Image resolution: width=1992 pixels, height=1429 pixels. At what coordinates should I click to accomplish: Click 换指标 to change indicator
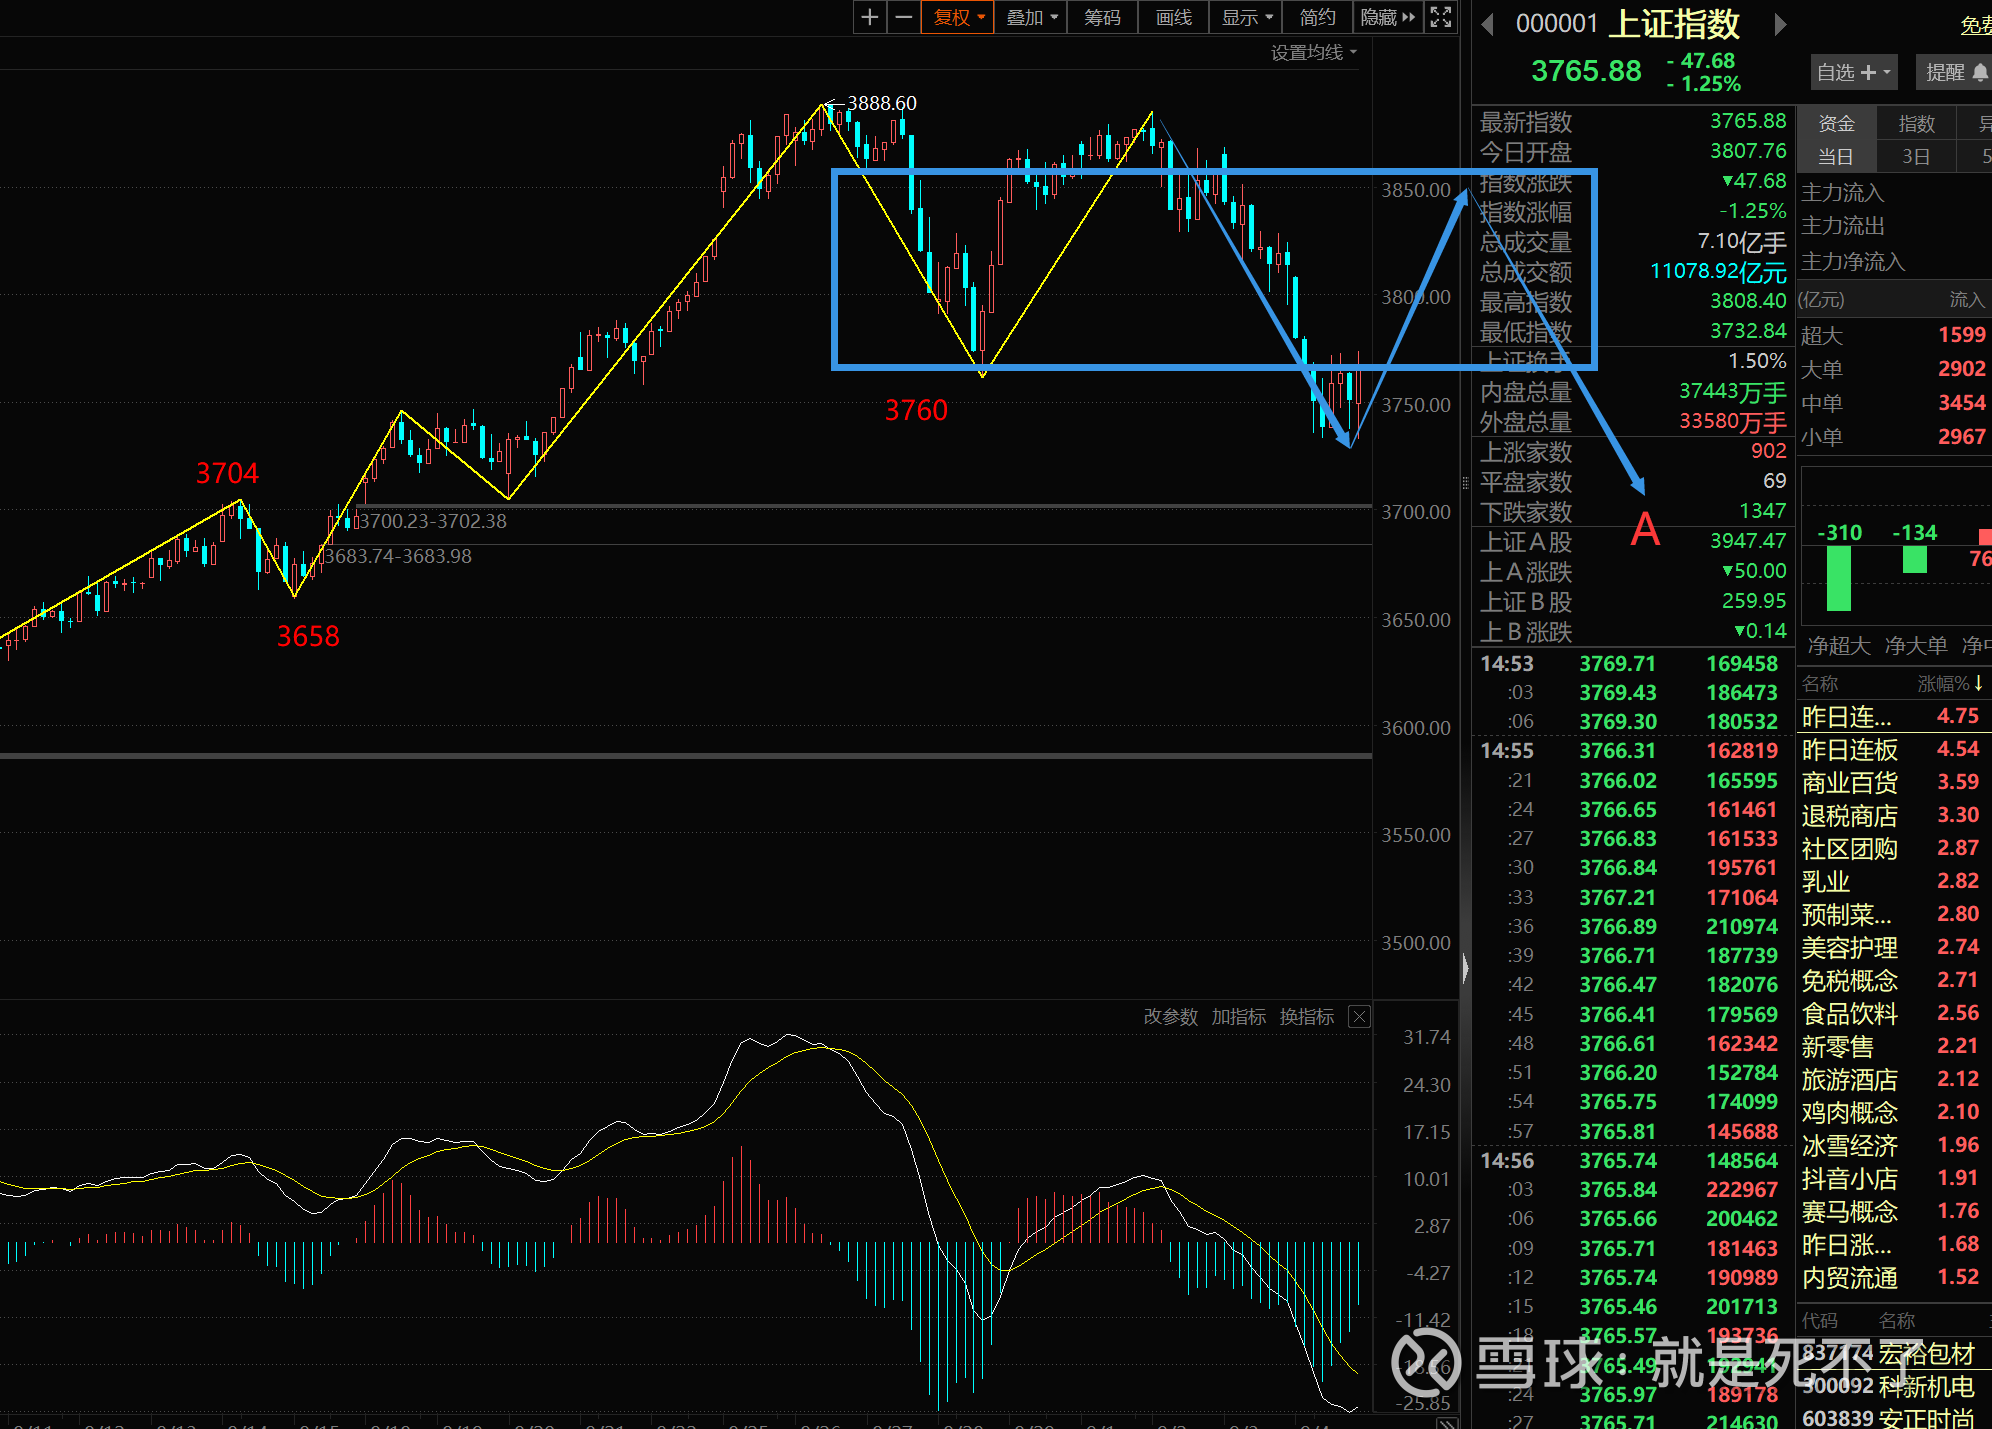click(1306, 1017)
